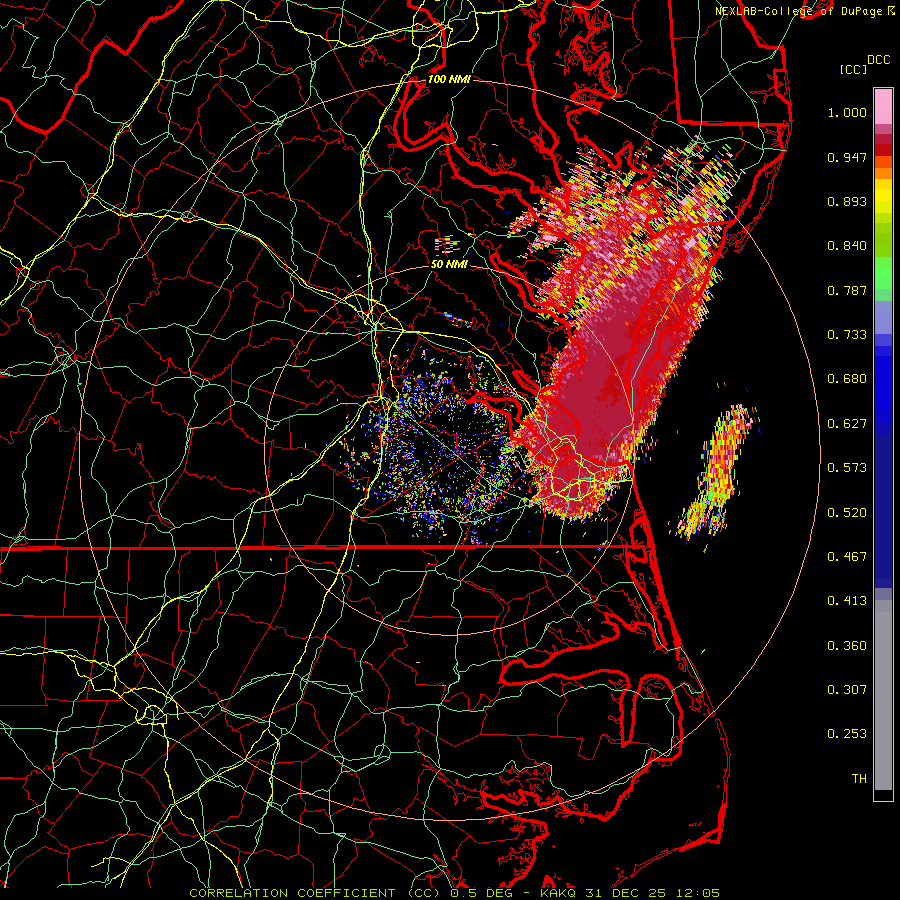Viewport: 900px width, 900px height.
Task: Click the DCC legend heading
Action: coord(878,60)
